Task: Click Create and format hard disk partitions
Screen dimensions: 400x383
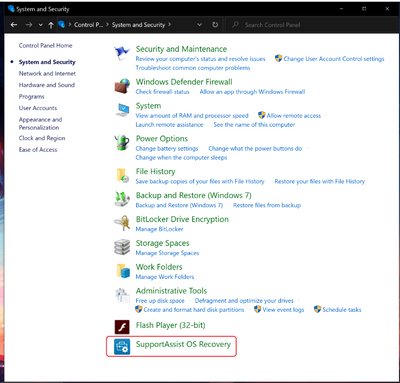Action: (x=194, y=310)
